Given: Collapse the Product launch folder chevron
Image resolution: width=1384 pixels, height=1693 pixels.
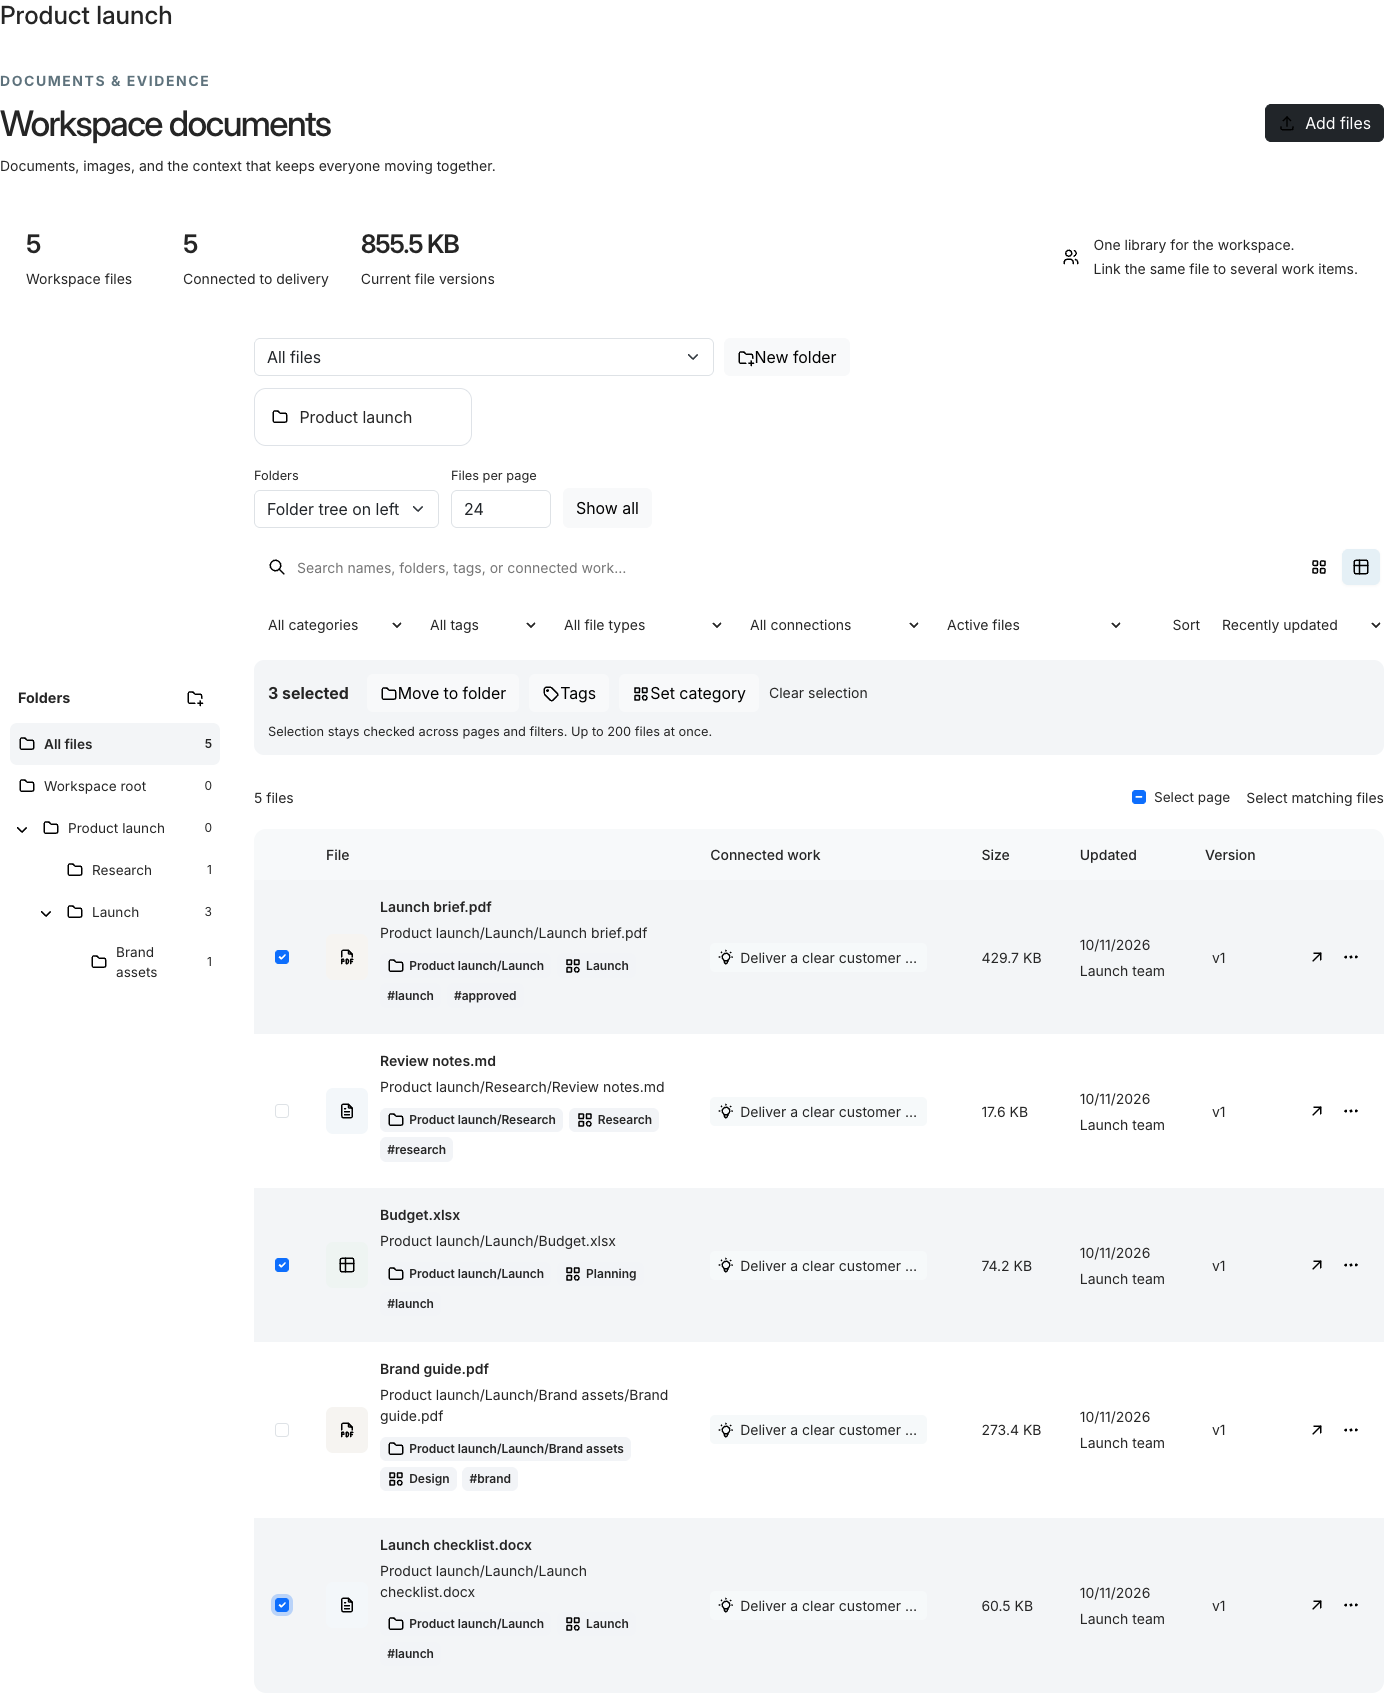Looking at the screenshot, I should pos(22,828).
